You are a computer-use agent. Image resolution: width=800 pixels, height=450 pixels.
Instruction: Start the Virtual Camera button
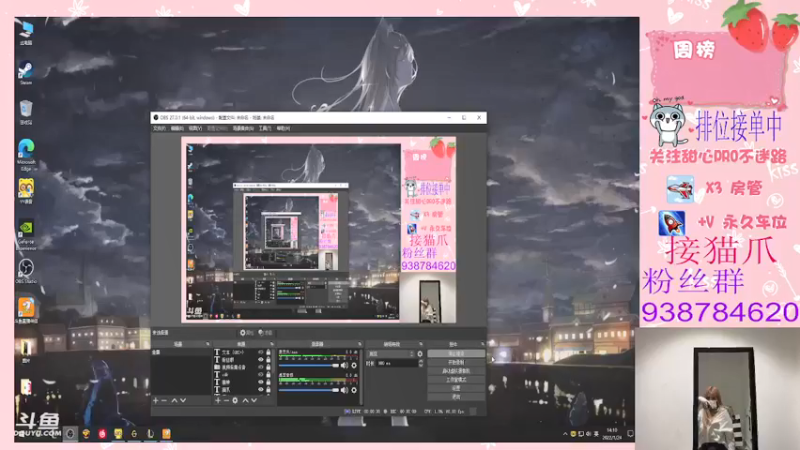pyautogui.click(x=456, y=371)
